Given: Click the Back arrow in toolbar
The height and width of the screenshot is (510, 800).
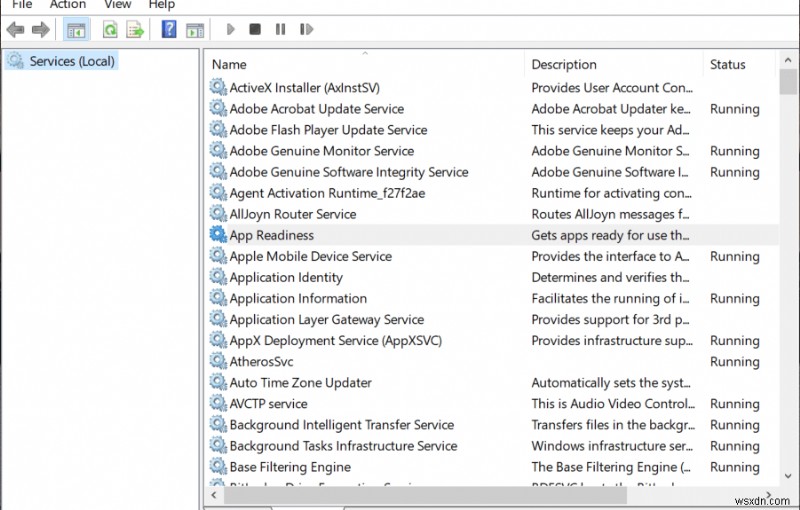Looking at the screenshot, I should [15, 30].
